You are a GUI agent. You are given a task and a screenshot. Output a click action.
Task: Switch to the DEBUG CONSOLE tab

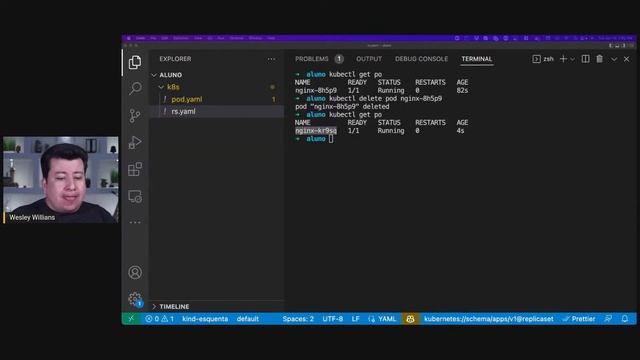click(421, 59)
